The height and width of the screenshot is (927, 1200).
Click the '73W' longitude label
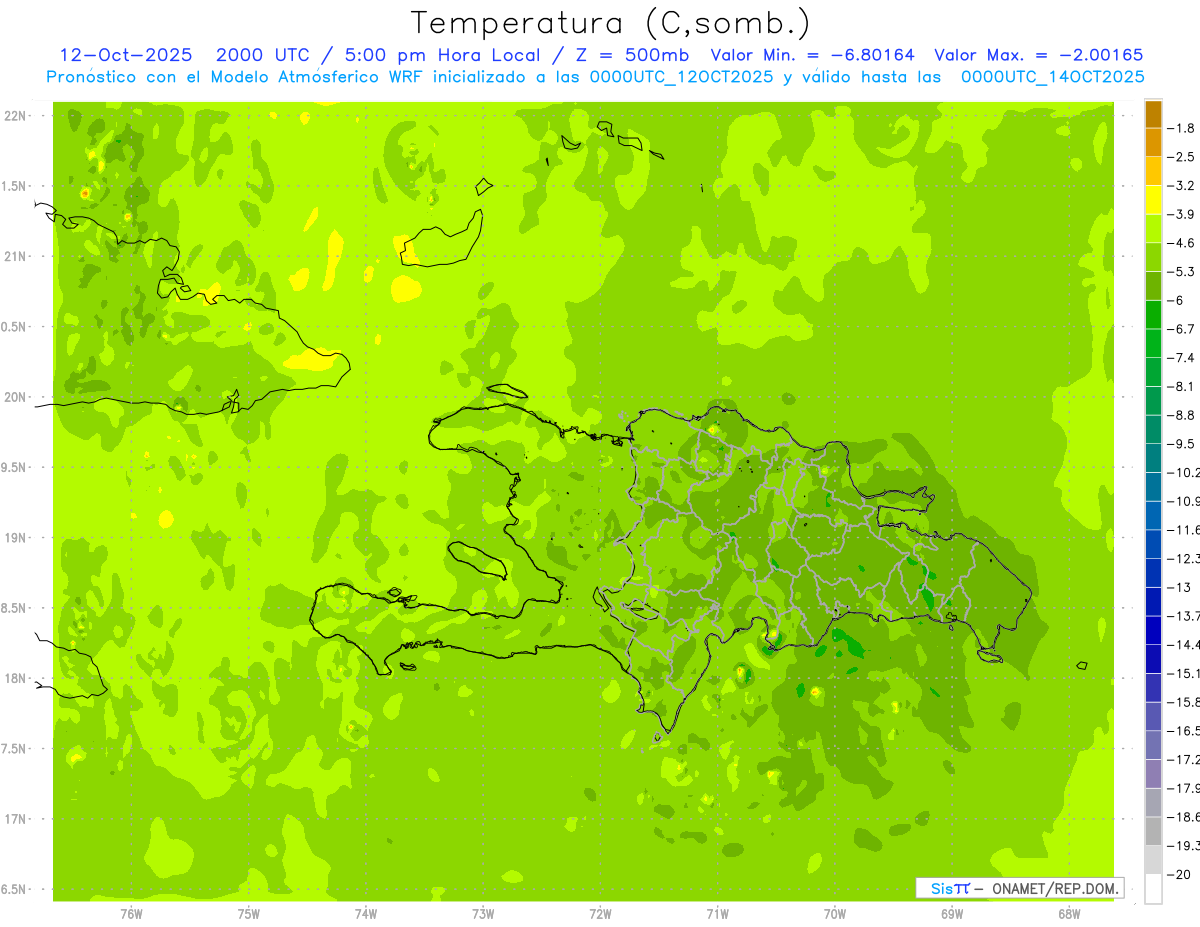(x=483, y=913)
